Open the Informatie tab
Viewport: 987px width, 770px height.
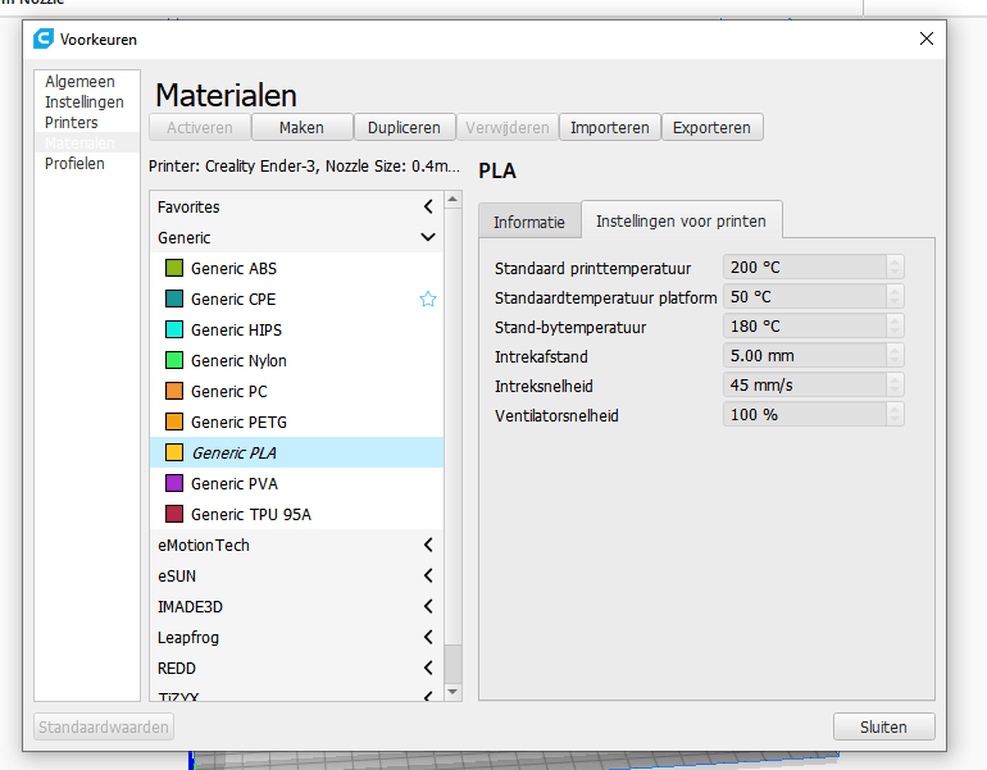coord(529,222)
